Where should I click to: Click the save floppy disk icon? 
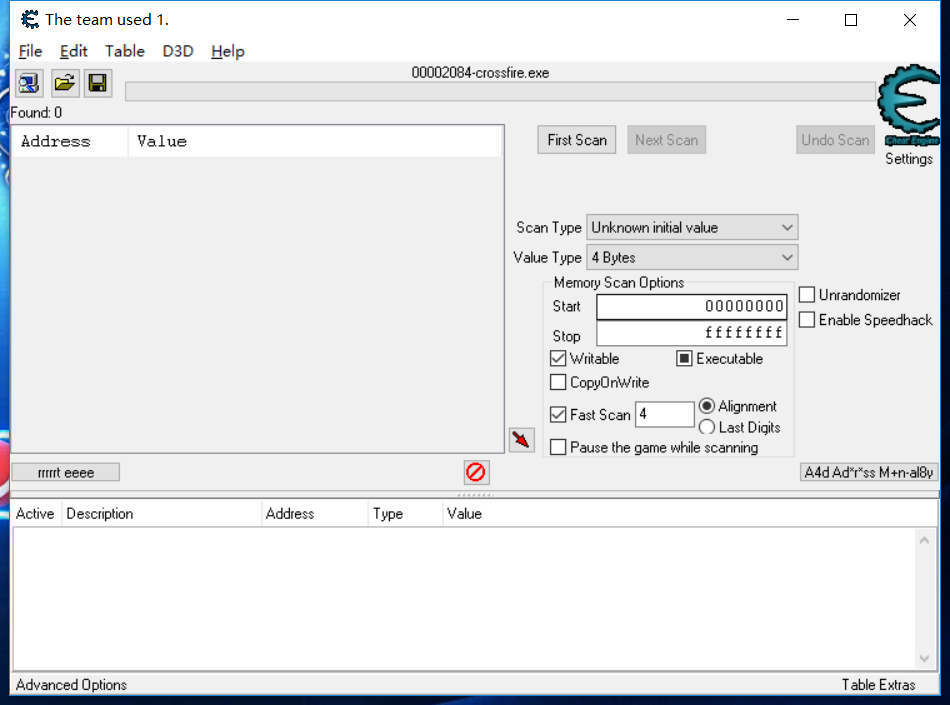point(98,83)
